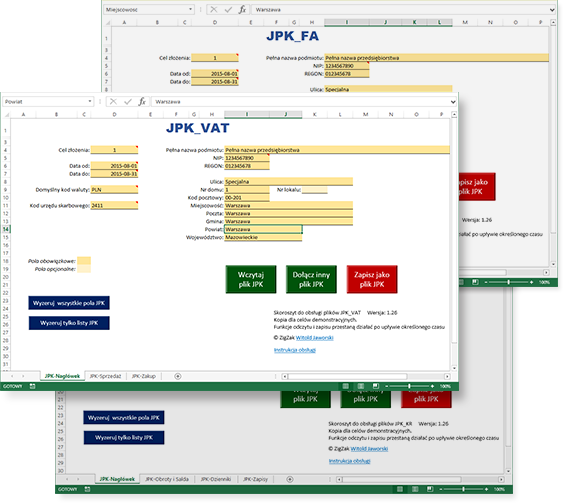Open the JPK-Sprzedaż sheet tab
Viewport: 563px width, 503px height.
pyautogui.click(x=105, y=376)
